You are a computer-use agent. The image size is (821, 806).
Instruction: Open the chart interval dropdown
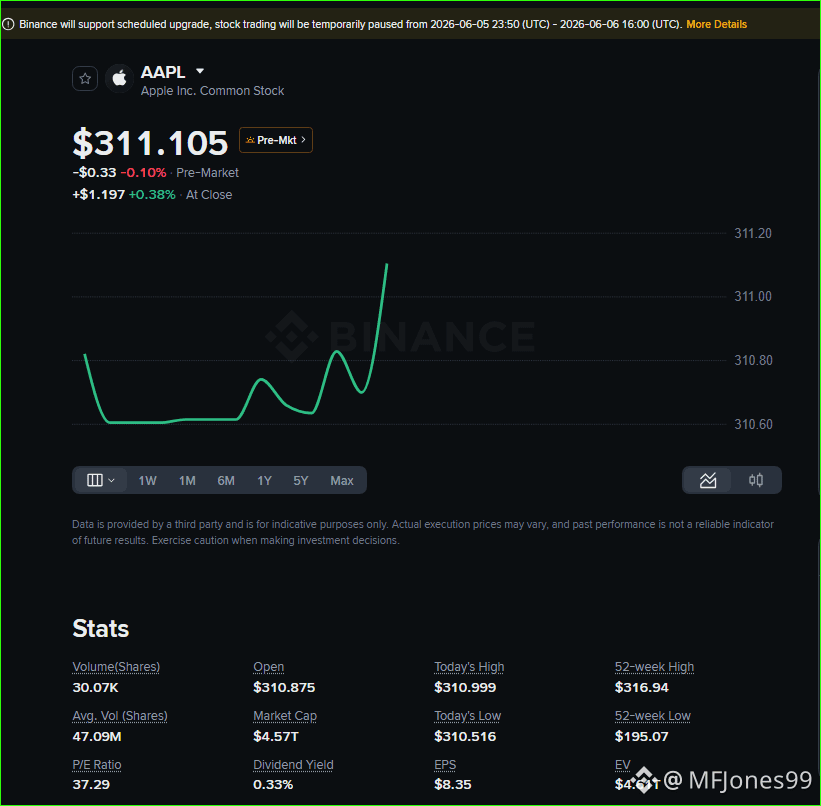coord(101,480)
